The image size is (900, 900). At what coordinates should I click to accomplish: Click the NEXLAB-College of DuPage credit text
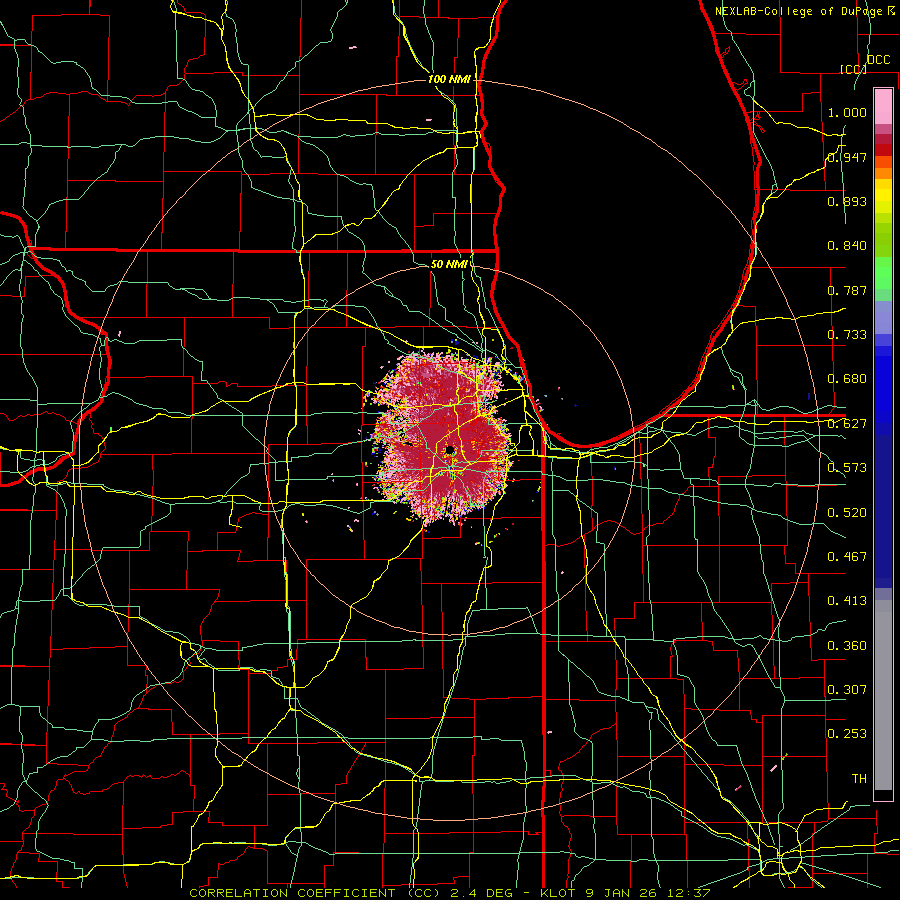point(800,11)
